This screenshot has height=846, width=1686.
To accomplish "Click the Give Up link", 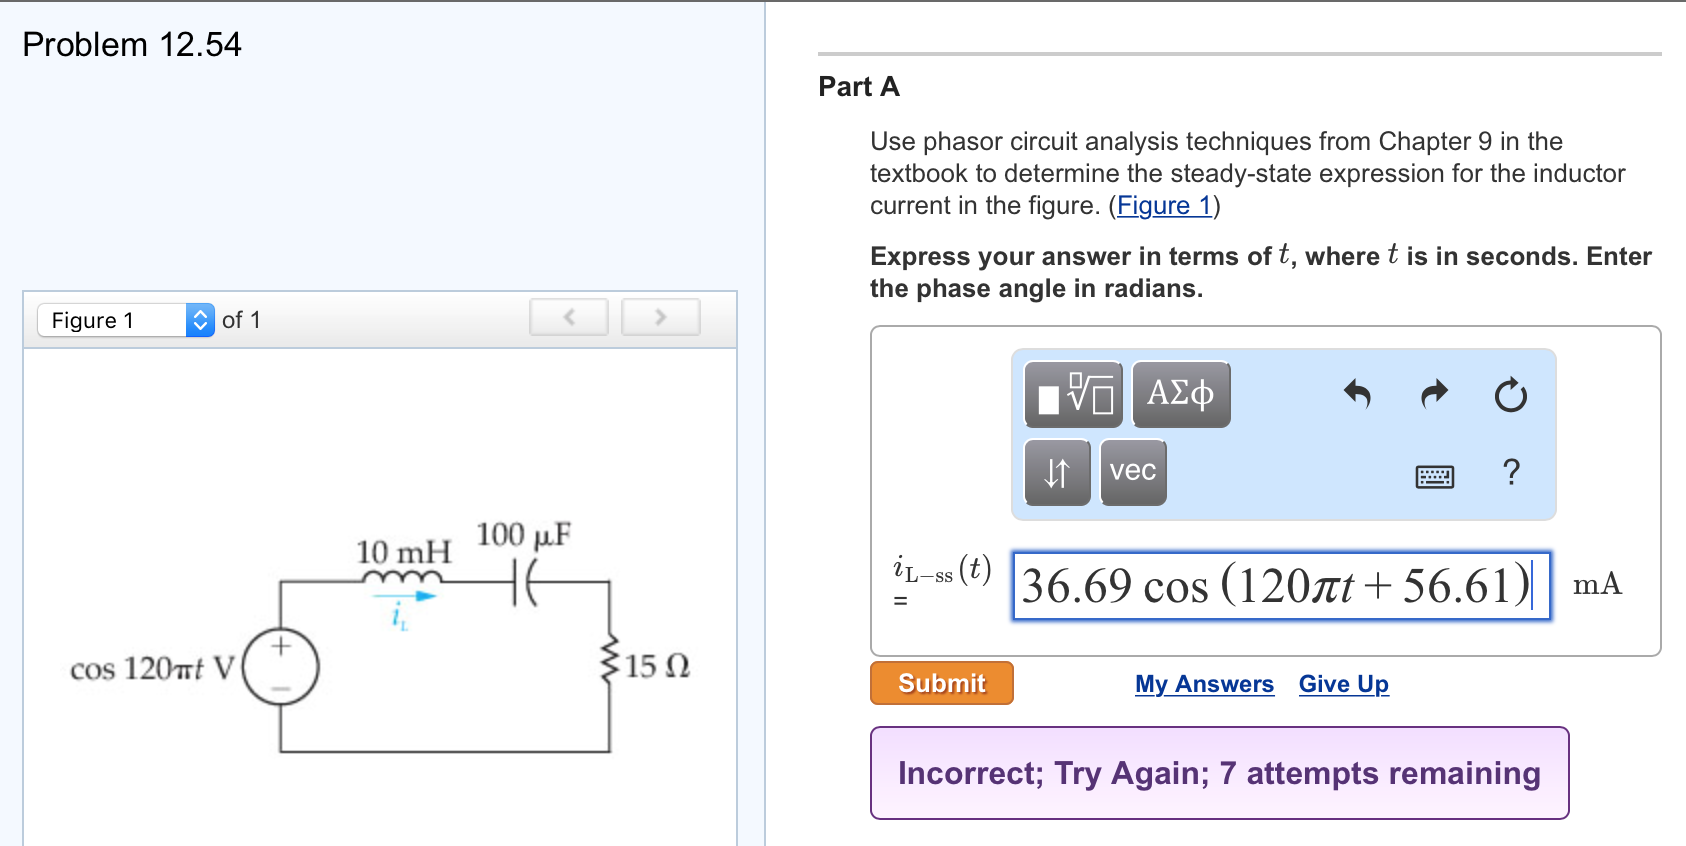I will (1343, 684).
